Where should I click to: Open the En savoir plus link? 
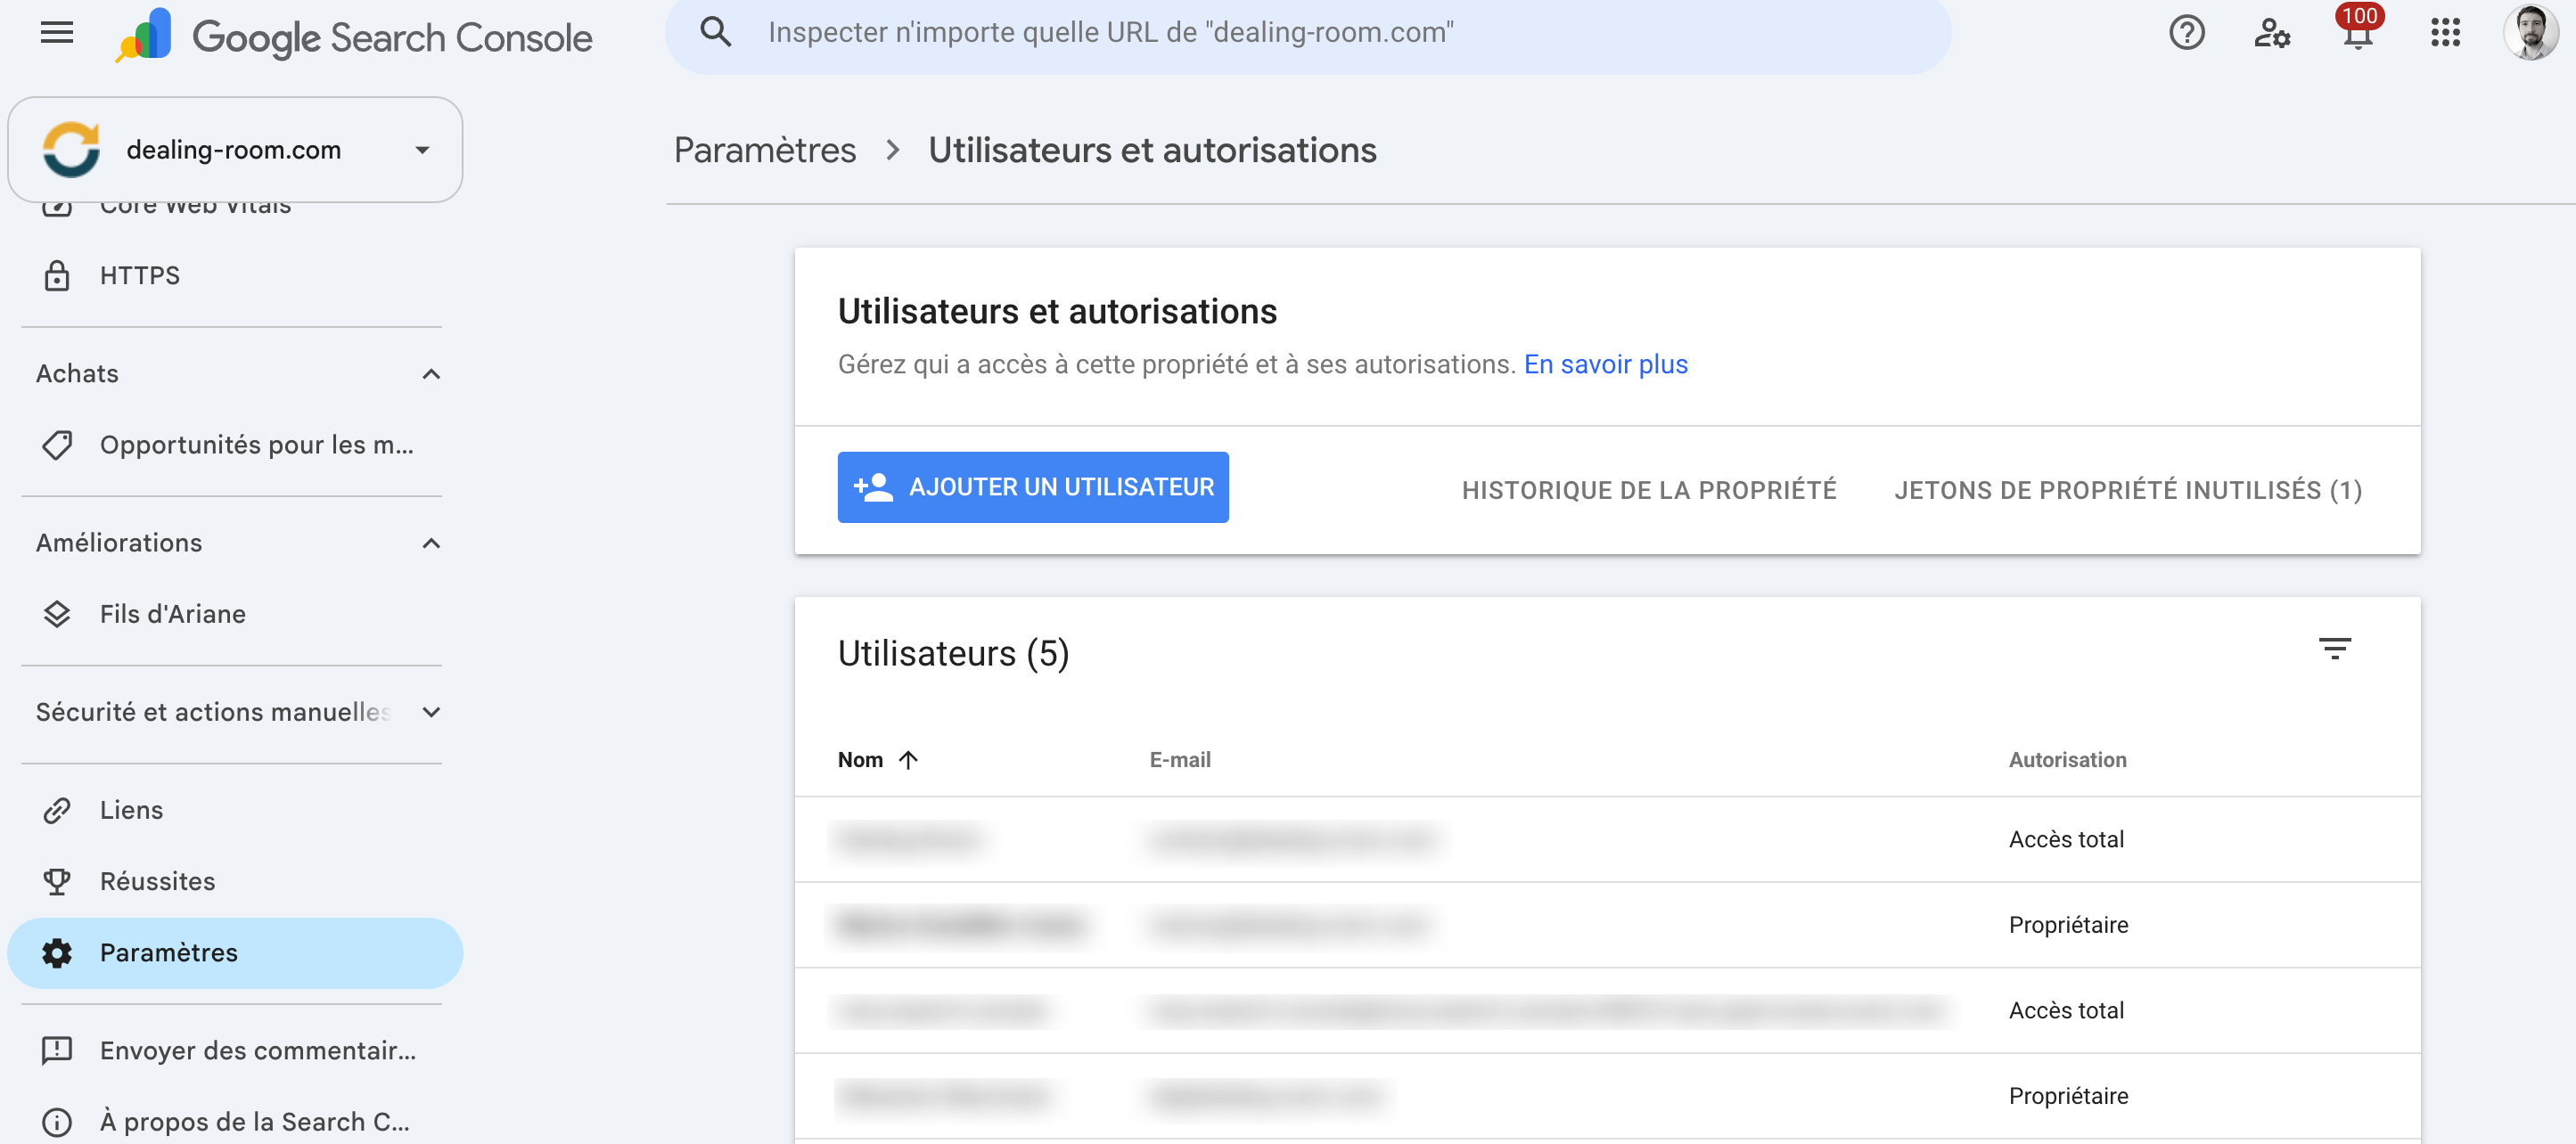tap(1605, 365)
